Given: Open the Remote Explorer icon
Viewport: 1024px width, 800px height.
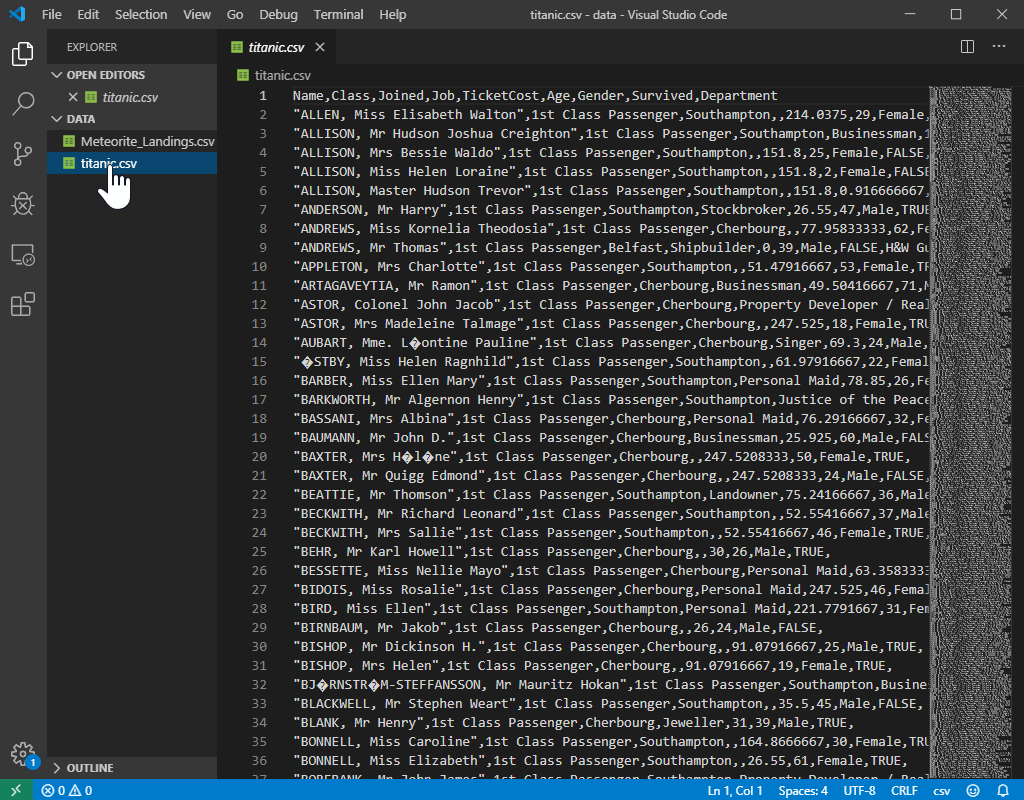Looking at the screenshot, I should pos(22,254).
